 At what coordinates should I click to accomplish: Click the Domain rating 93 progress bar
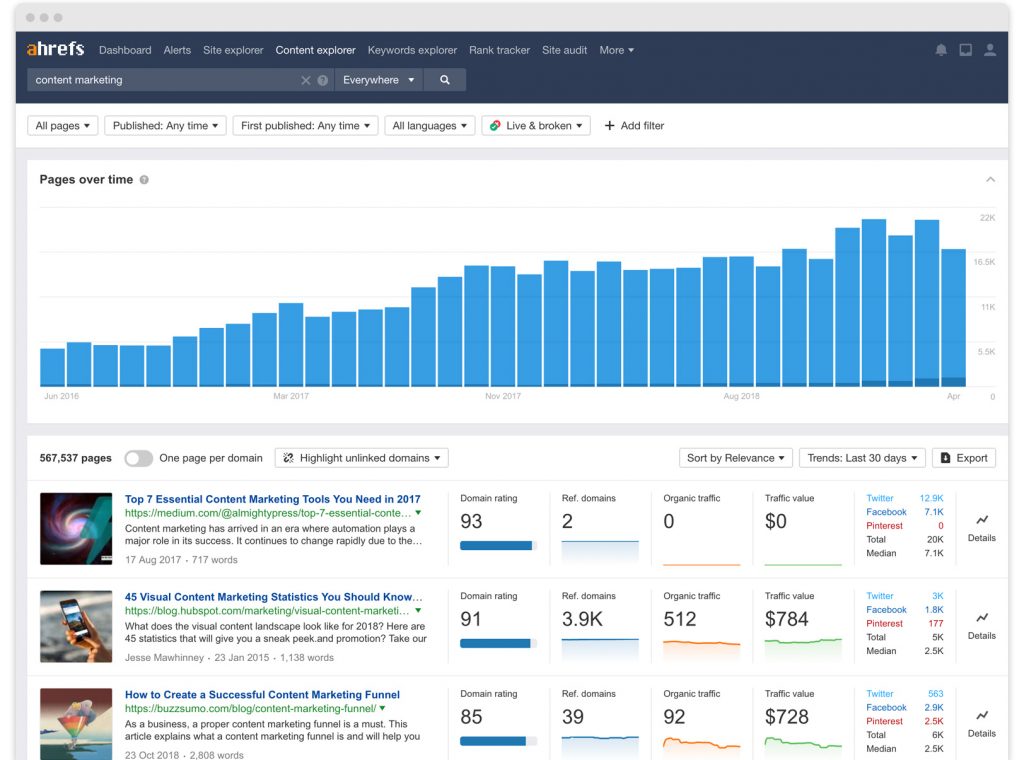498,545
